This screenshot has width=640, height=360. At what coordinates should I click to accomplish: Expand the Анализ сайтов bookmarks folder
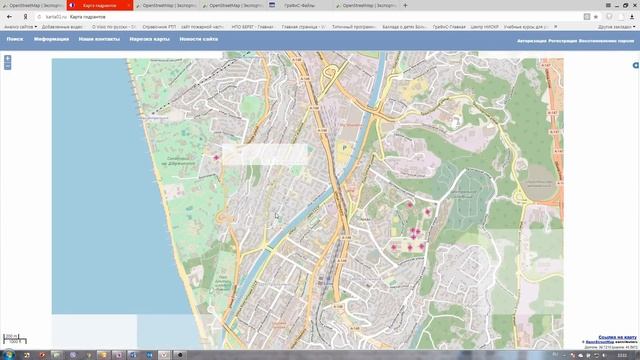(x=20, y=27)
